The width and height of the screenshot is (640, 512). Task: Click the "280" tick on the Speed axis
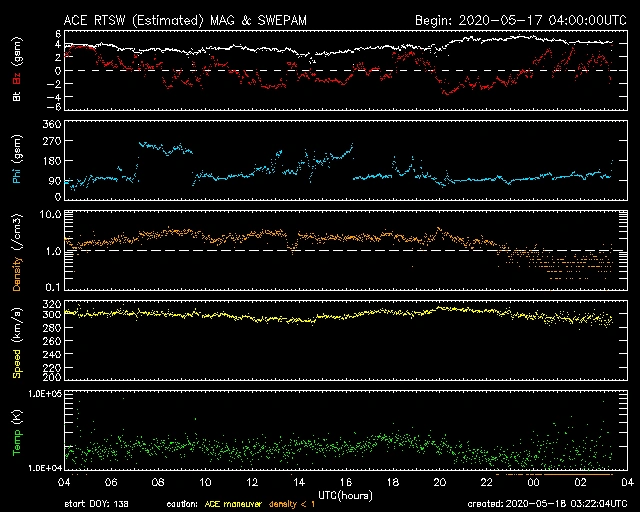[x=52, y=328]
